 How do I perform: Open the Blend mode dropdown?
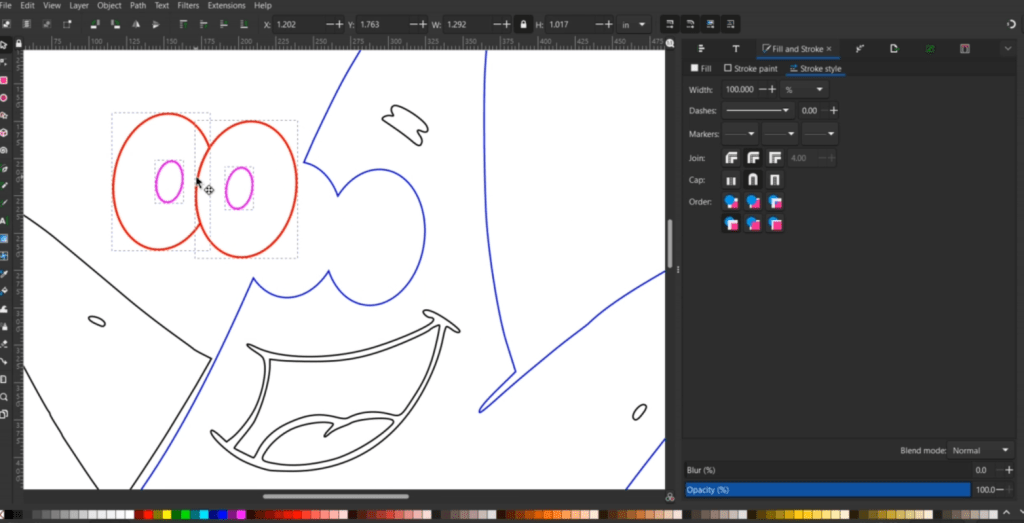coord(980,450)
